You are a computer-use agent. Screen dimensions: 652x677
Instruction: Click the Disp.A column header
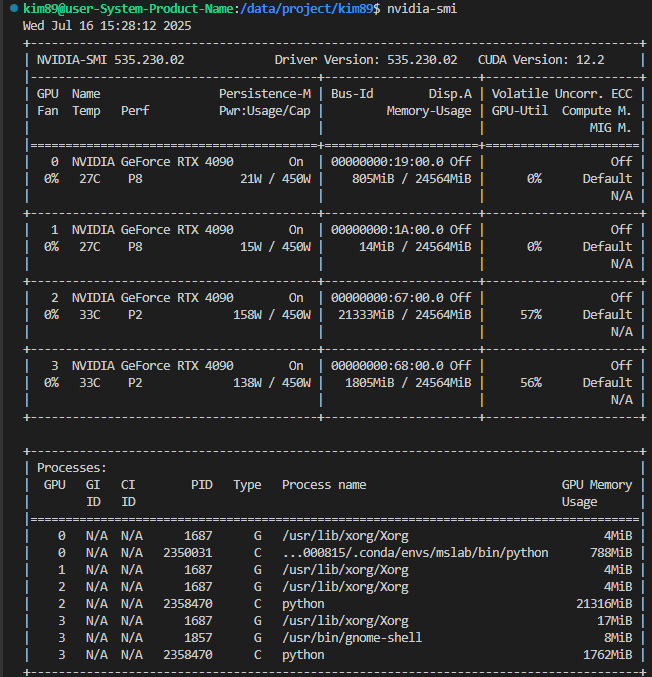[450, 94]
